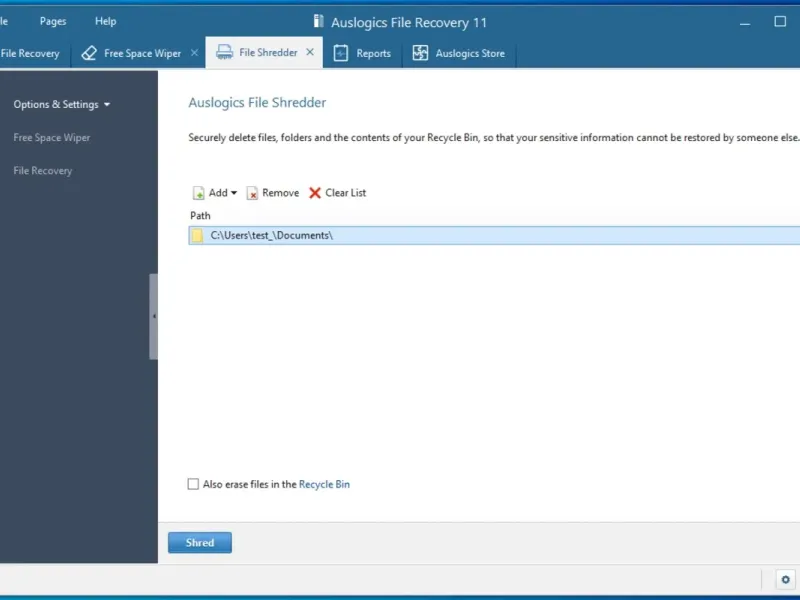This screenshot has width=800, height=600.
Task: Click the Free Space Wiper eraser icon
Action: (89, 53)
